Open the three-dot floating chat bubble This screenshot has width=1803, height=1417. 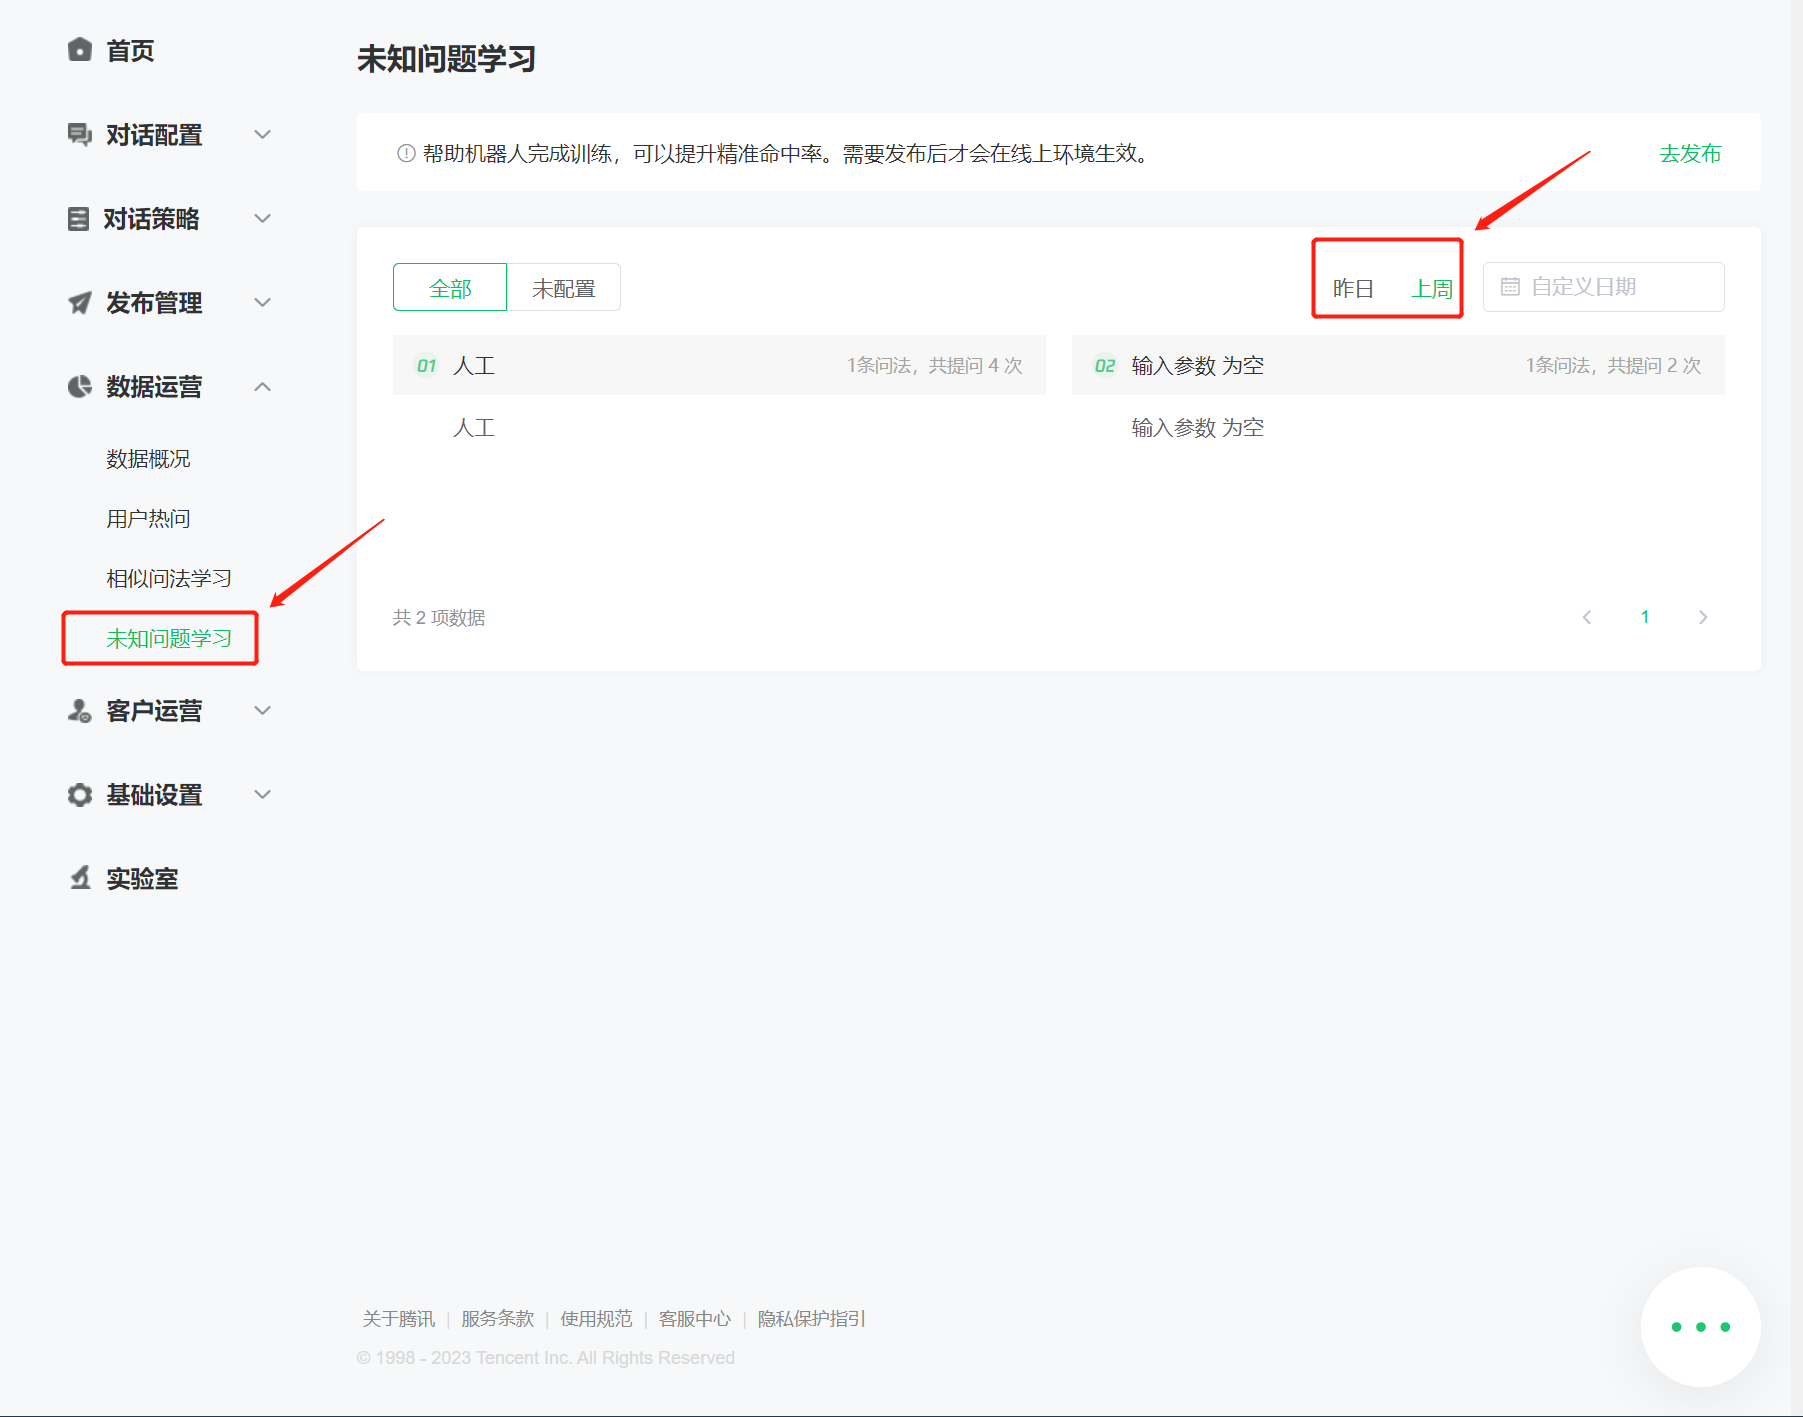(x=1700, y=1327)
